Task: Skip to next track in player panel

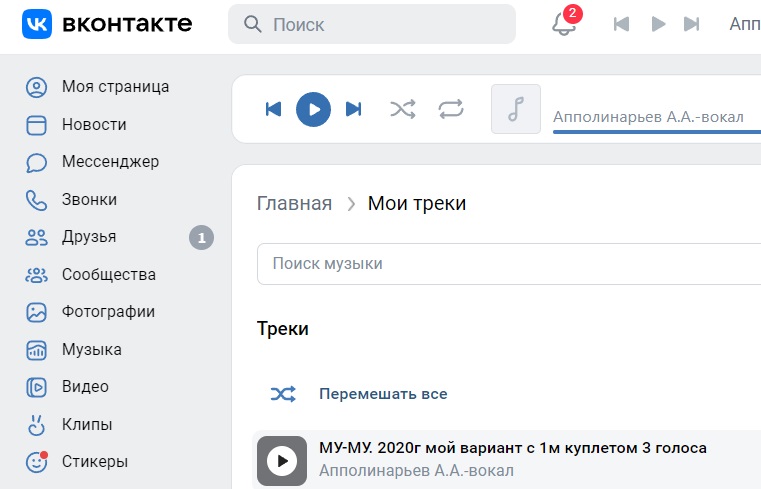Action: coord(353,109)
